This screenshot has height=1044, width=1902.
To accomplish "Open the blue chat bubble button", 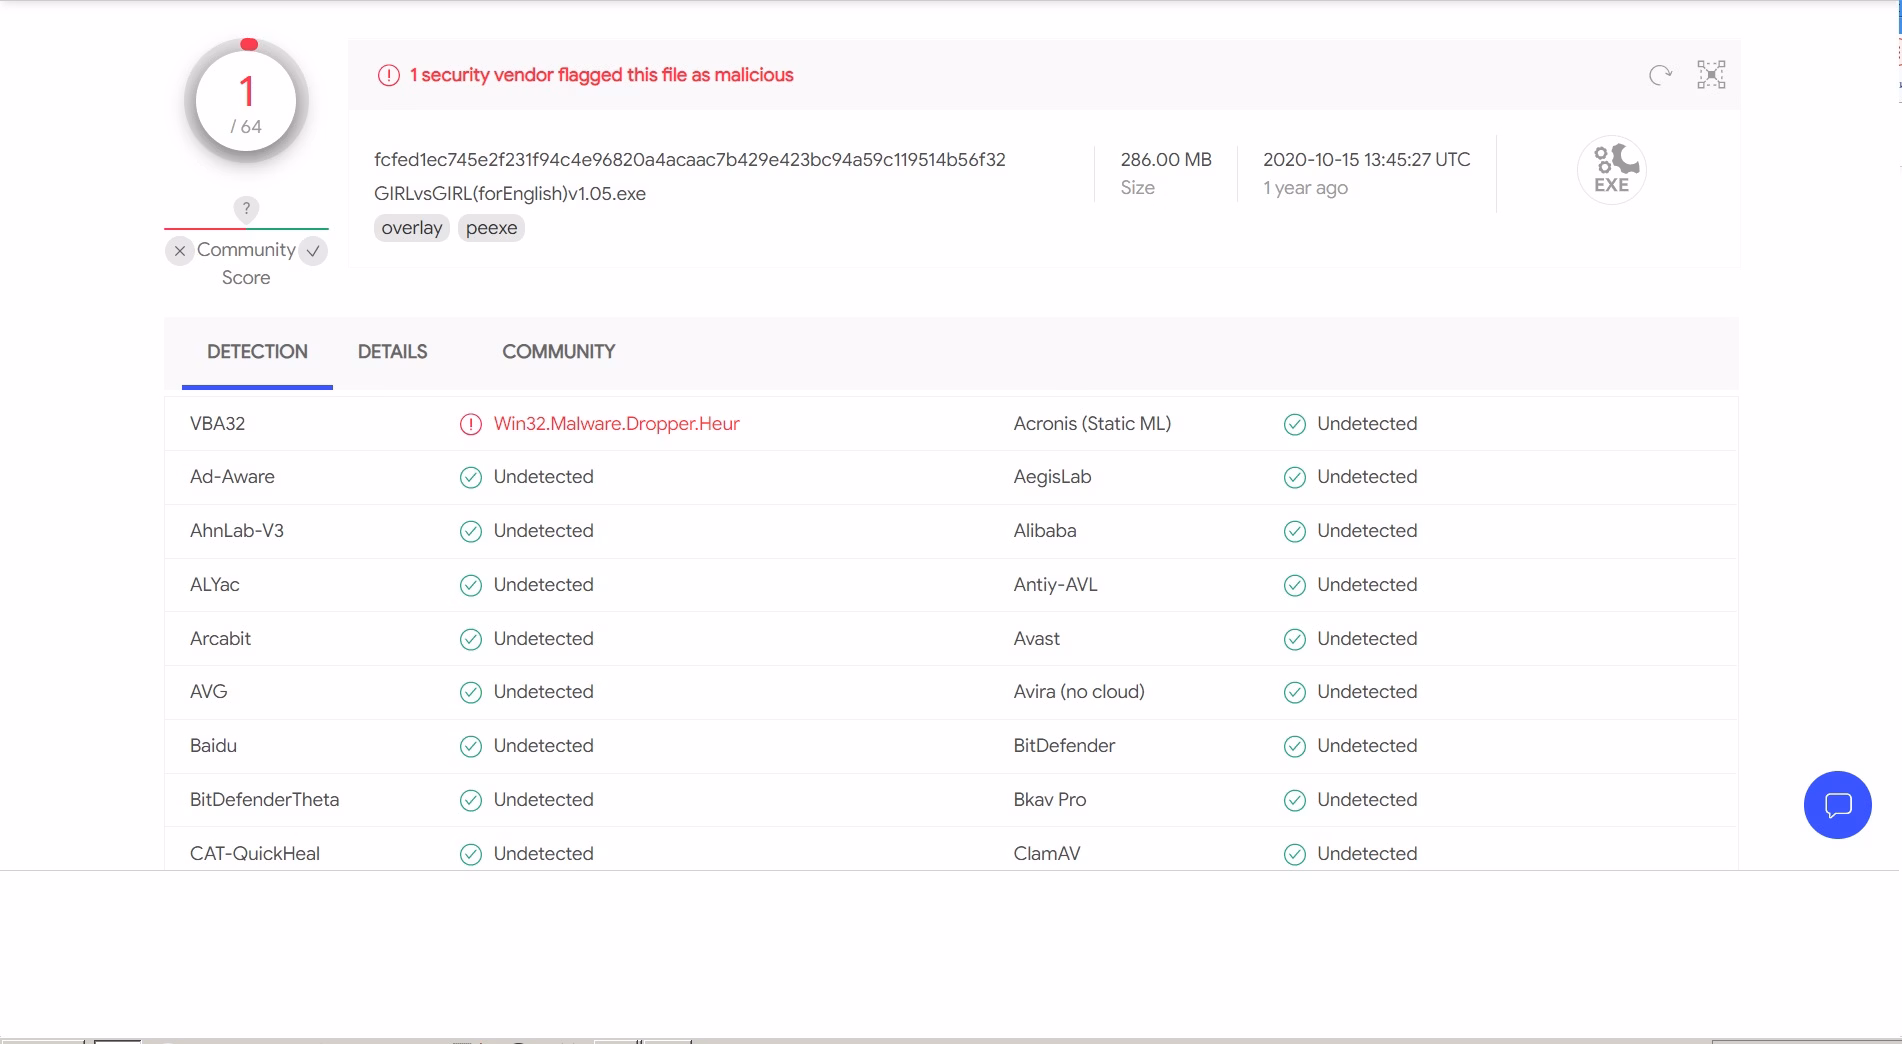I will click(1837, 805).
